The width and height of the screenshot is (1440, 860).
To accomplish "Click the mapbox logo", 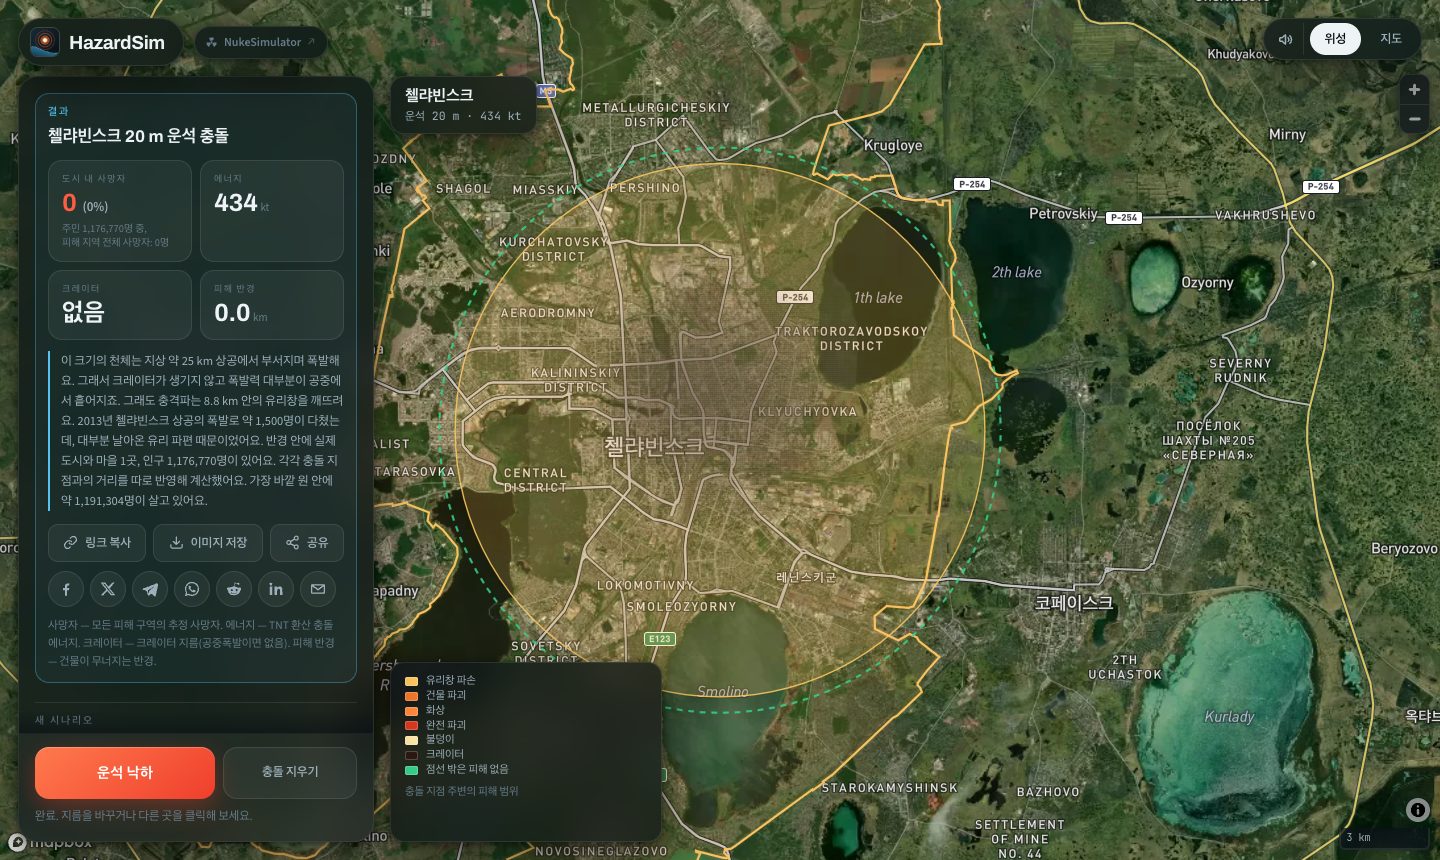I will click(x=50, y=843).
